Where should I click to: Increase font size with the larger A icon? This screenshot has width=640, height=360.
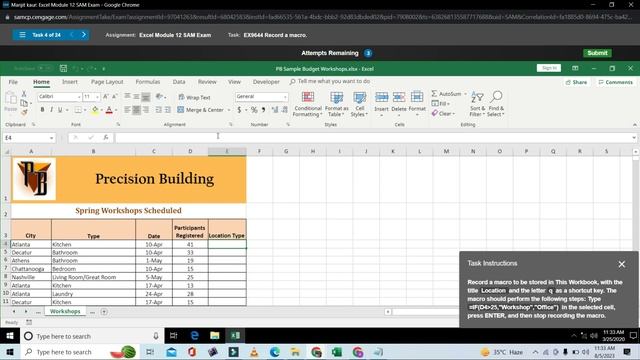(106, 97)
